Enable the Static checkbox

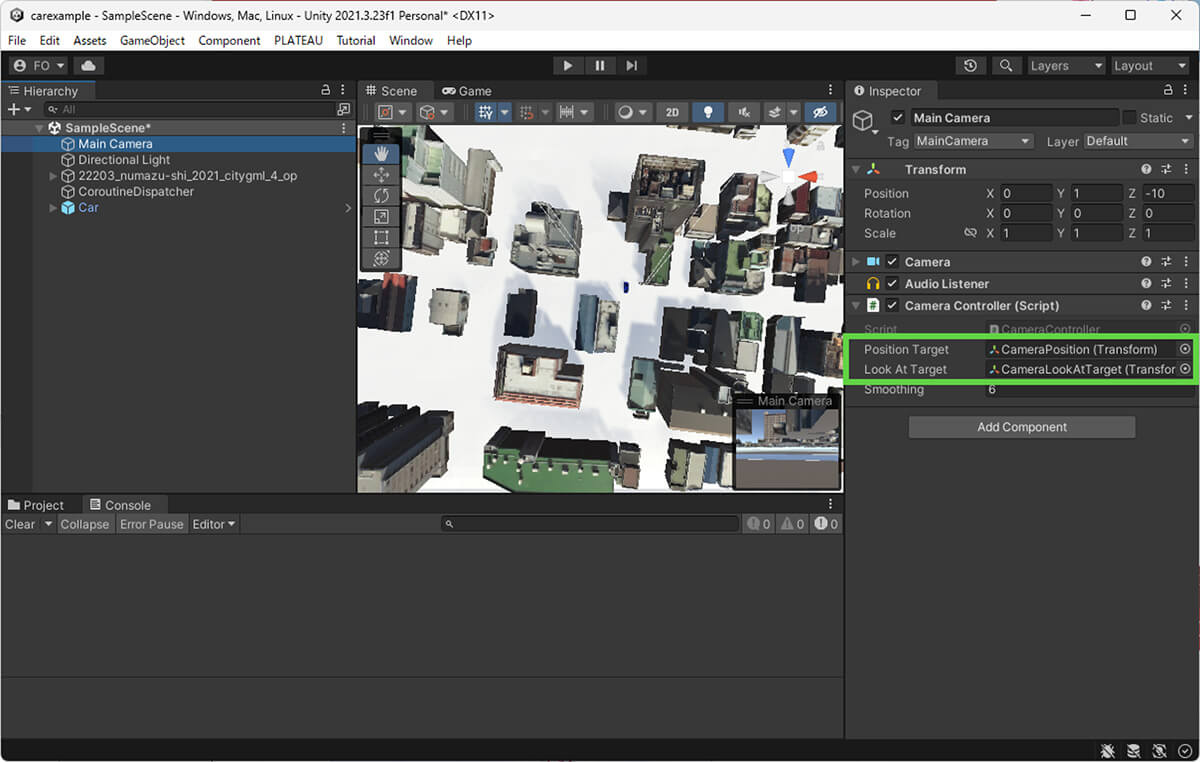[1129, 118]
